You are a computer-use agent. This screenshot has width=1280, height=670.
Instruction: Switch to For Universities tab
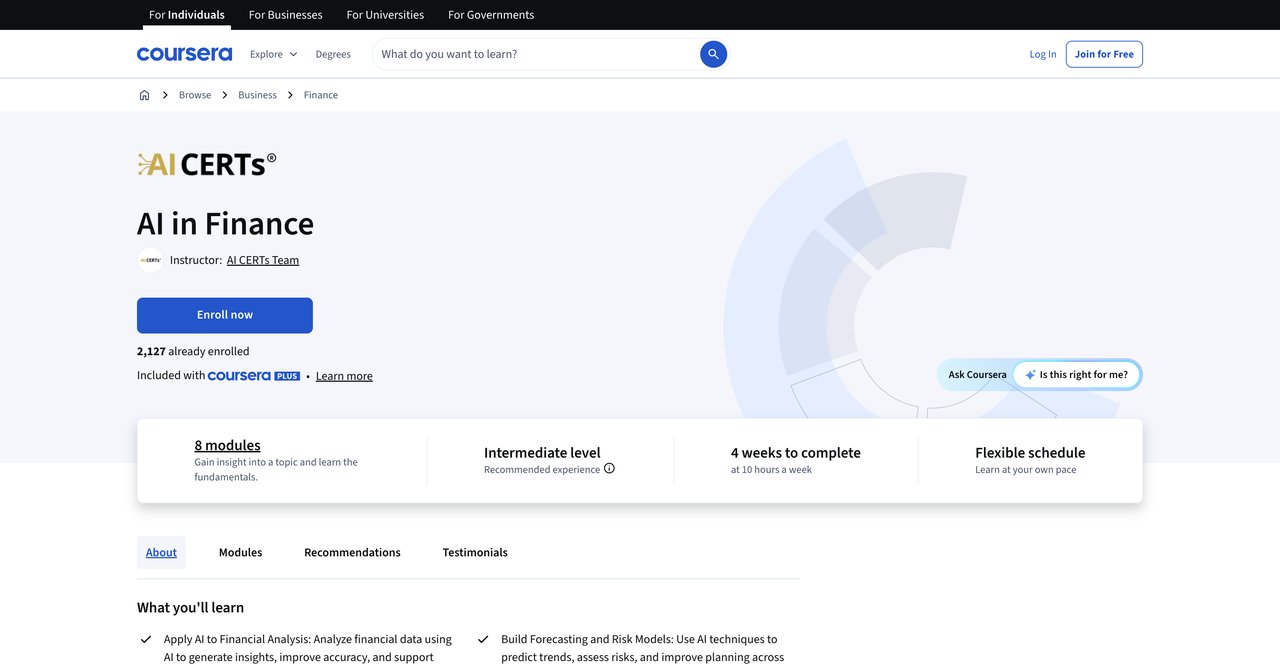385,15
